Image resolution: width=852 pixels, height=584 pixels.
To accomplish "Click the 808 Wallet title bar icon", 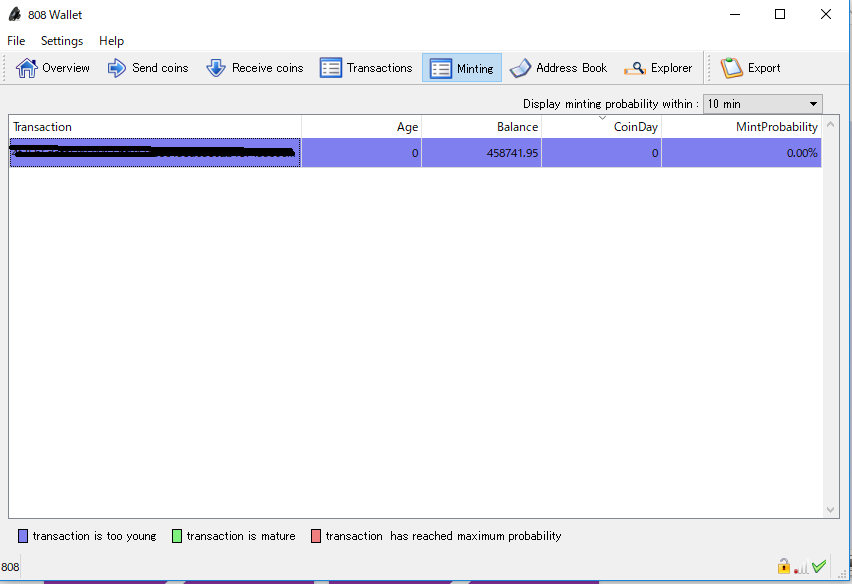I will 15,14.
